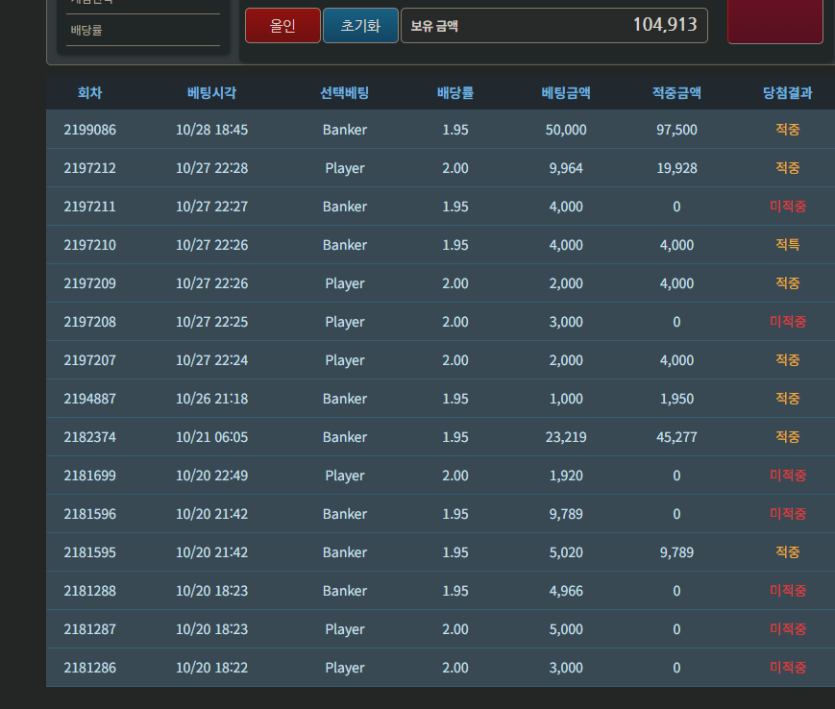This screenshot has width=835, height=709.
Task: Click the 미적중 result in row 2197211
Action: pos(788,206)
